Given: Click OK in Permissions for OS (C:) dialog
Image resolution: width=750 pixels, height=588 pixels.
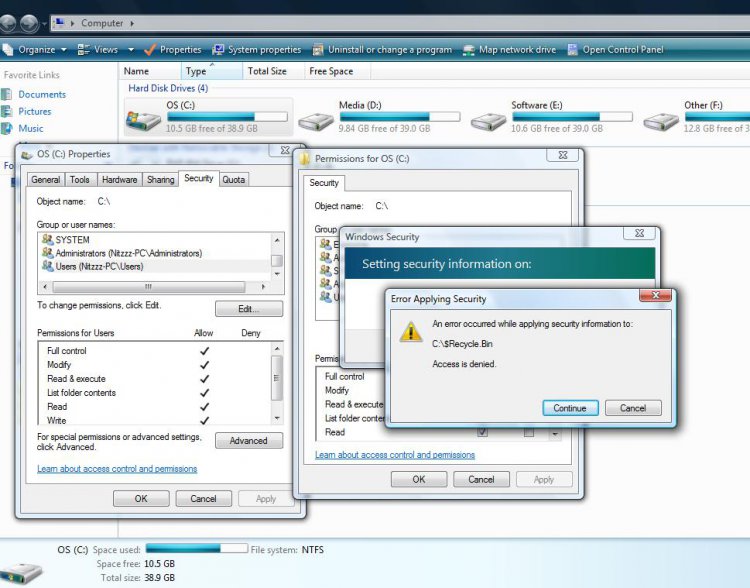Looking at the screenshot, I should click(x=419, y=479).
